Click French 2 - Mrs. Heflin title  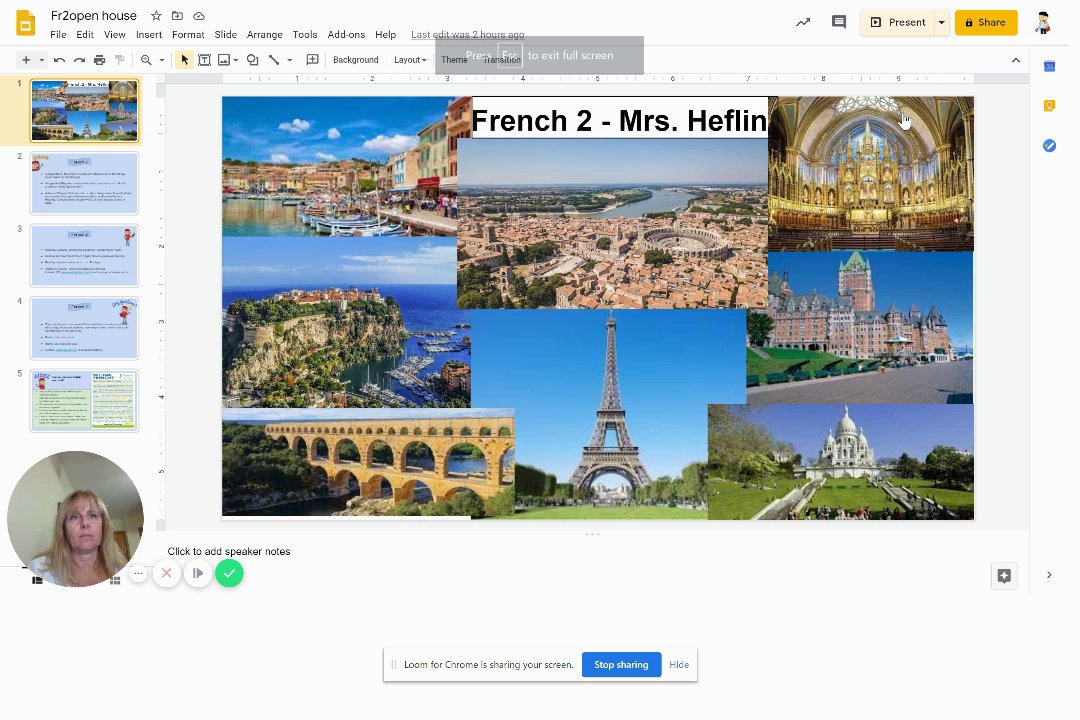[619, 121]
